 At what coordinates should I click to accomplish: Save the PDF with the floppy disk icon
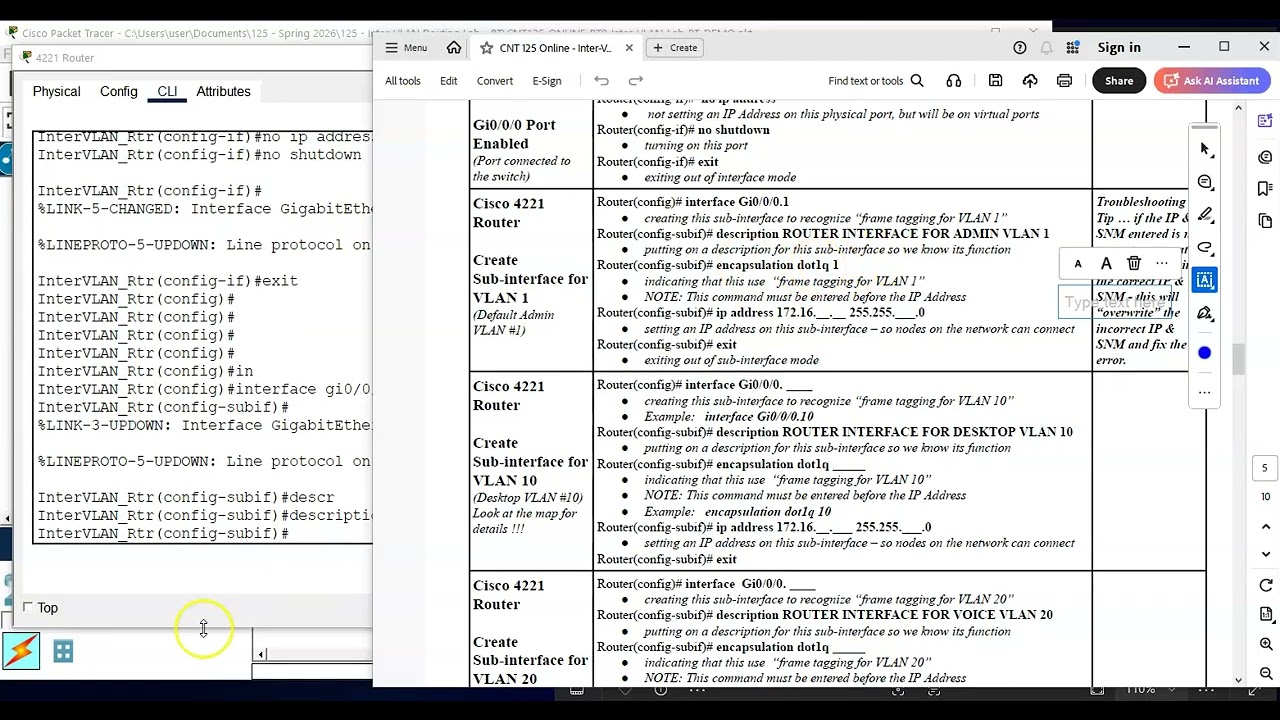[x=995, y=81]
